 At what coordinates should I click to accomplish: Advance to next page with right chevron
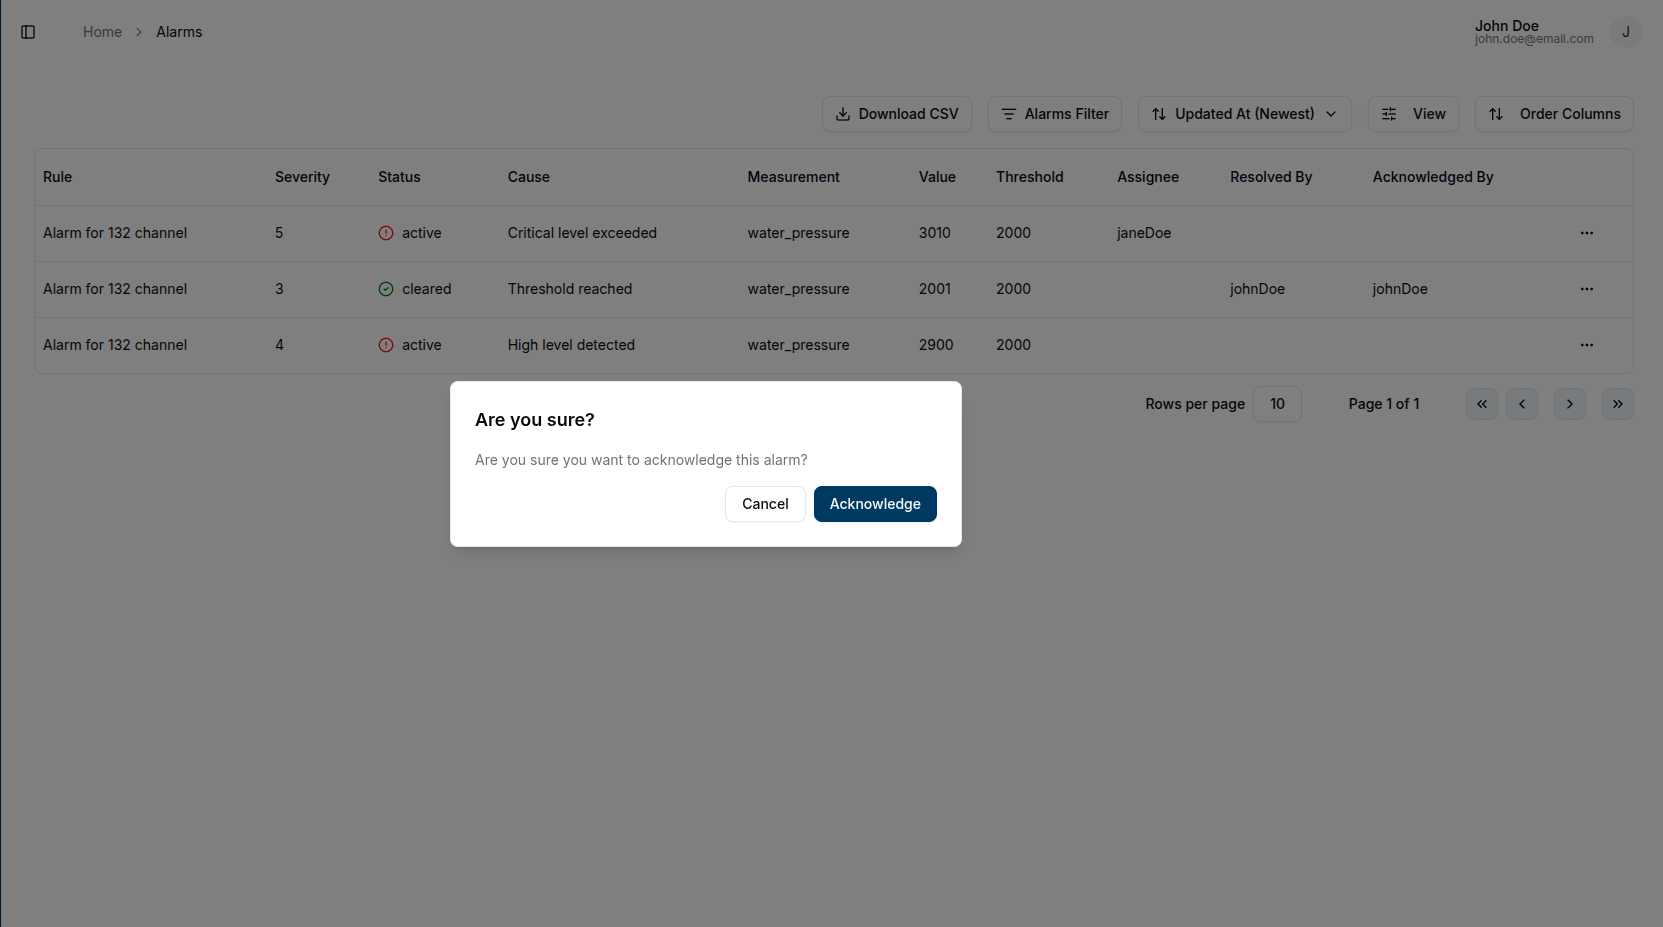1569,404
